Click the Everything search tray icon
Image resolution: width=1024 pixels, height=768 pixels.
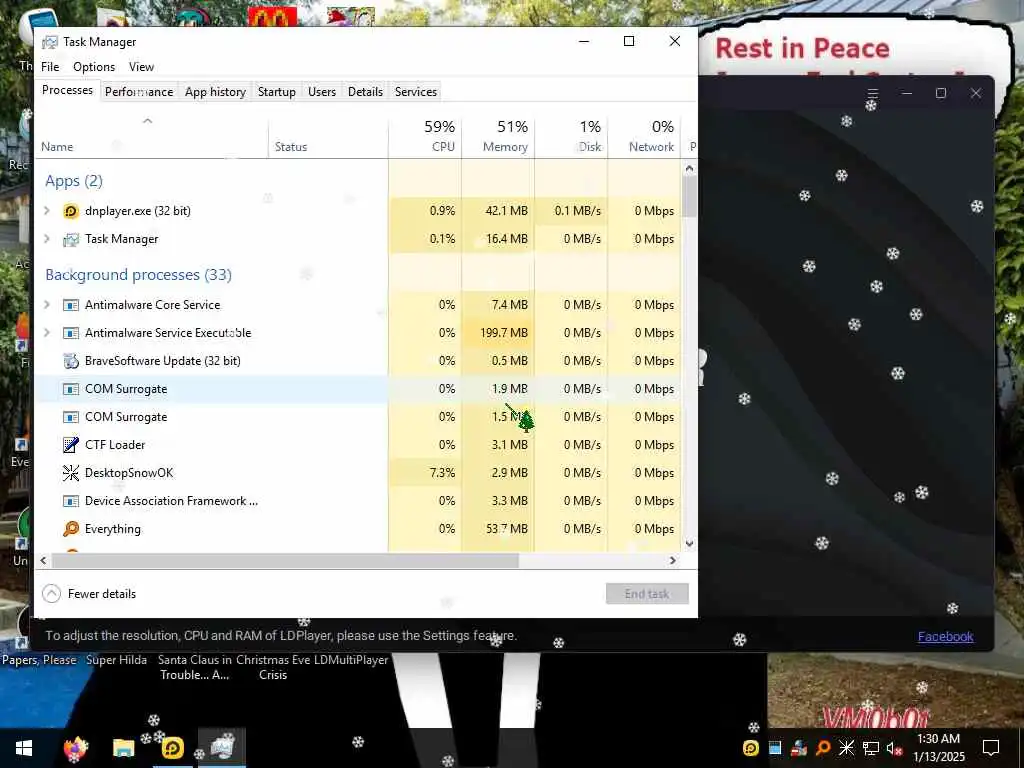tap(823, 748)
